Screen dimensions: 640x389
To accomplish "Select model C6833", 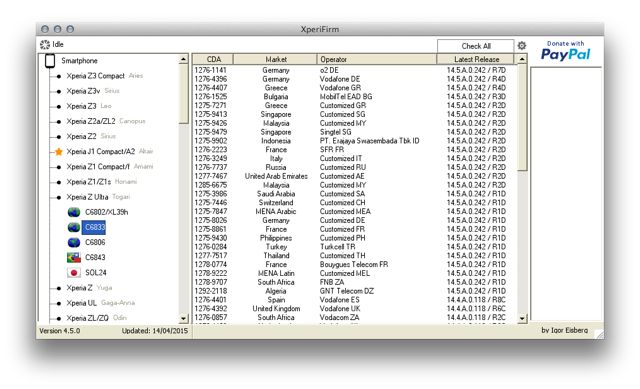I will (x=94, y=227).
